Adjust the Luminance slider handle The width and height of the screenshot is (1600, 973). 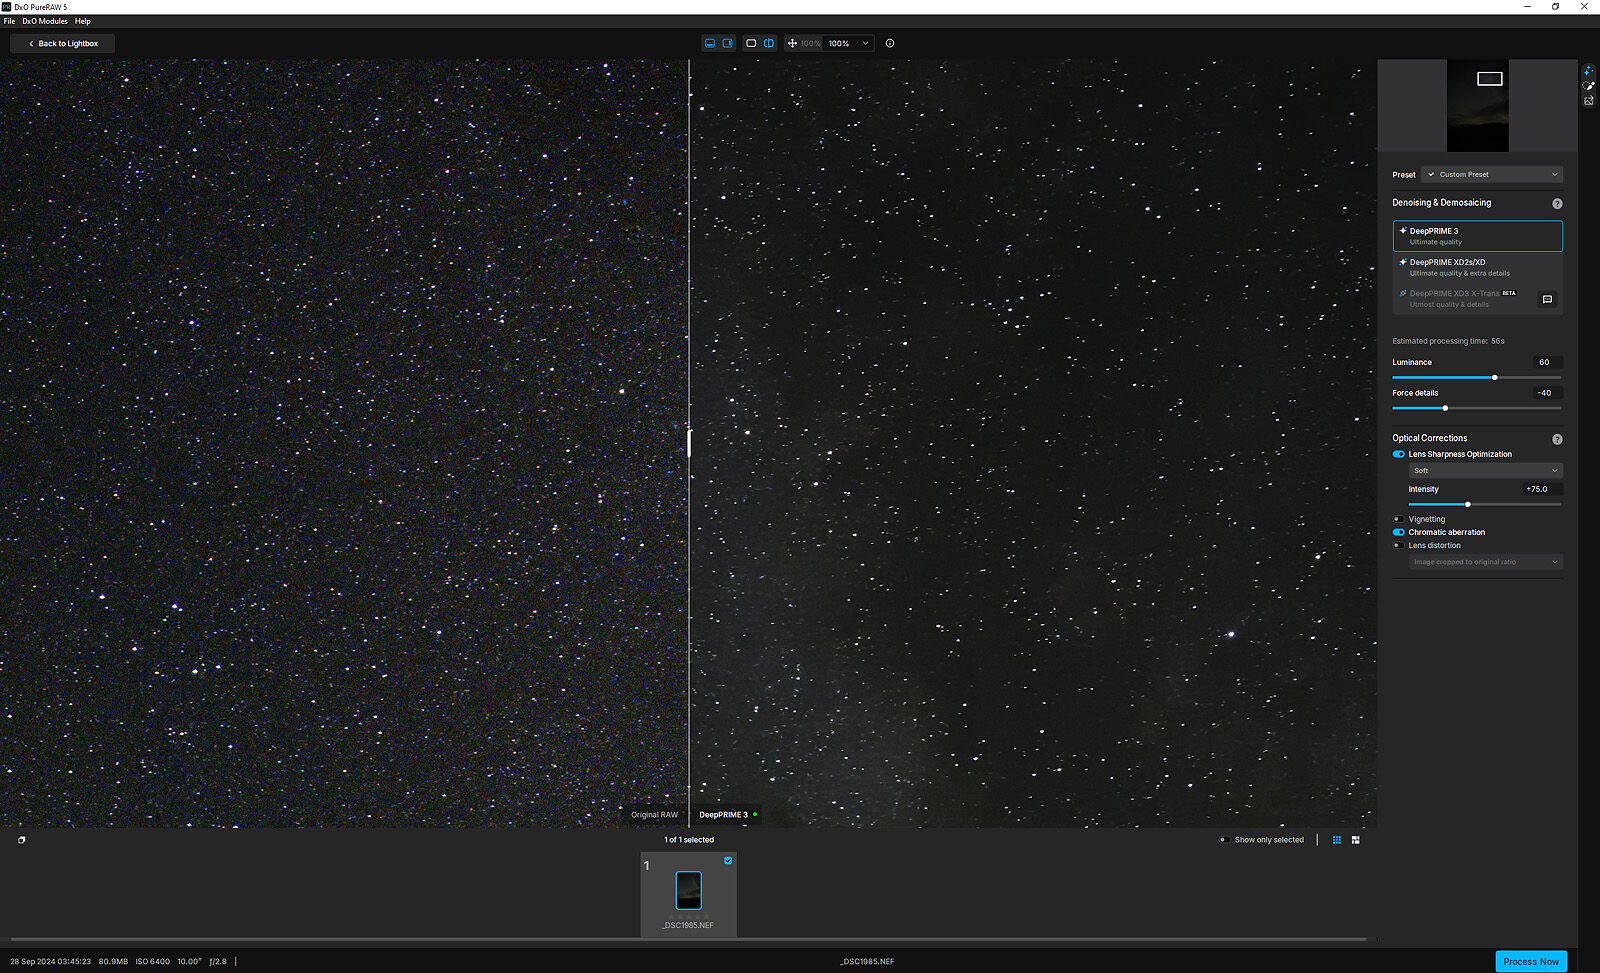click(x=1494, y=377)
